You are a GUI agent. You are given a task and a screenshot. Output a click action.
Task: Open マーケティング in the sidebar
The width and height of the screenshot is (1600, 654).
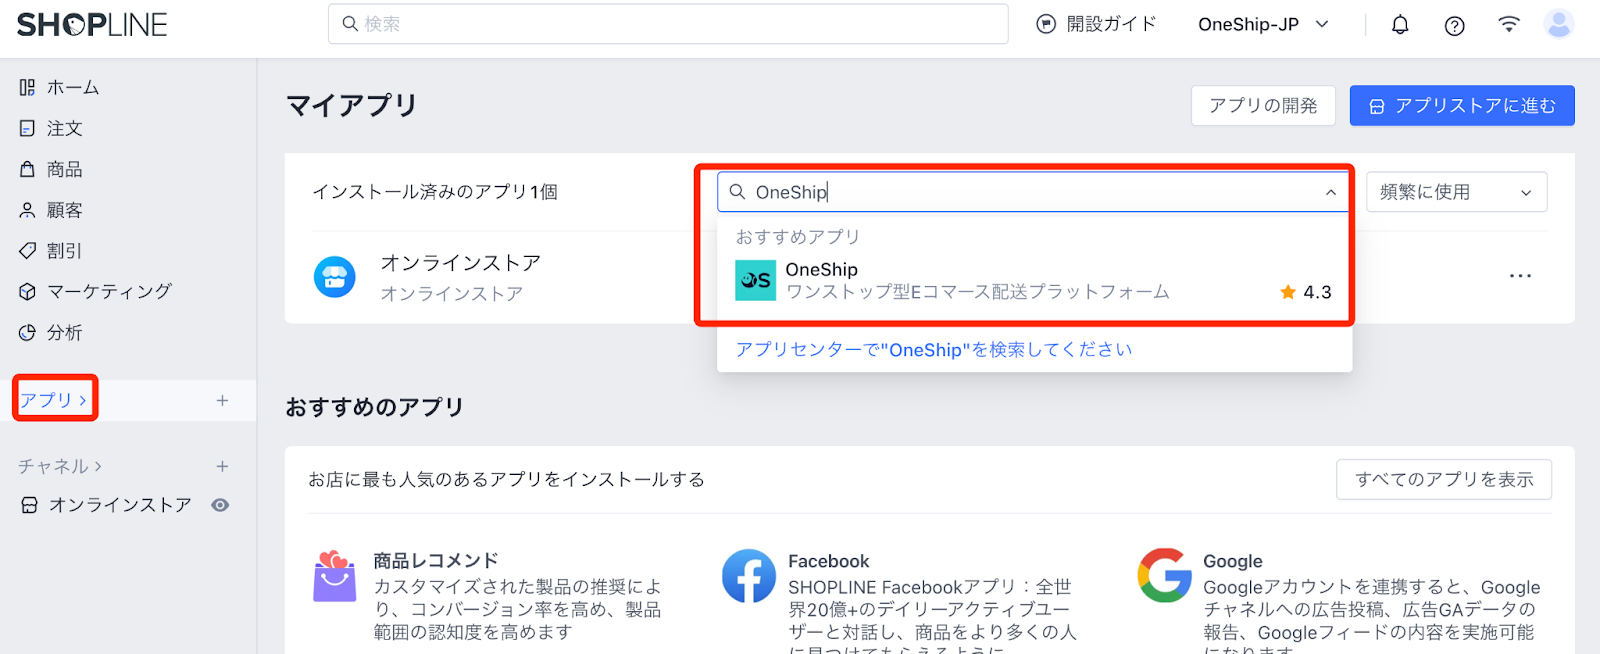tap(96, 291)
